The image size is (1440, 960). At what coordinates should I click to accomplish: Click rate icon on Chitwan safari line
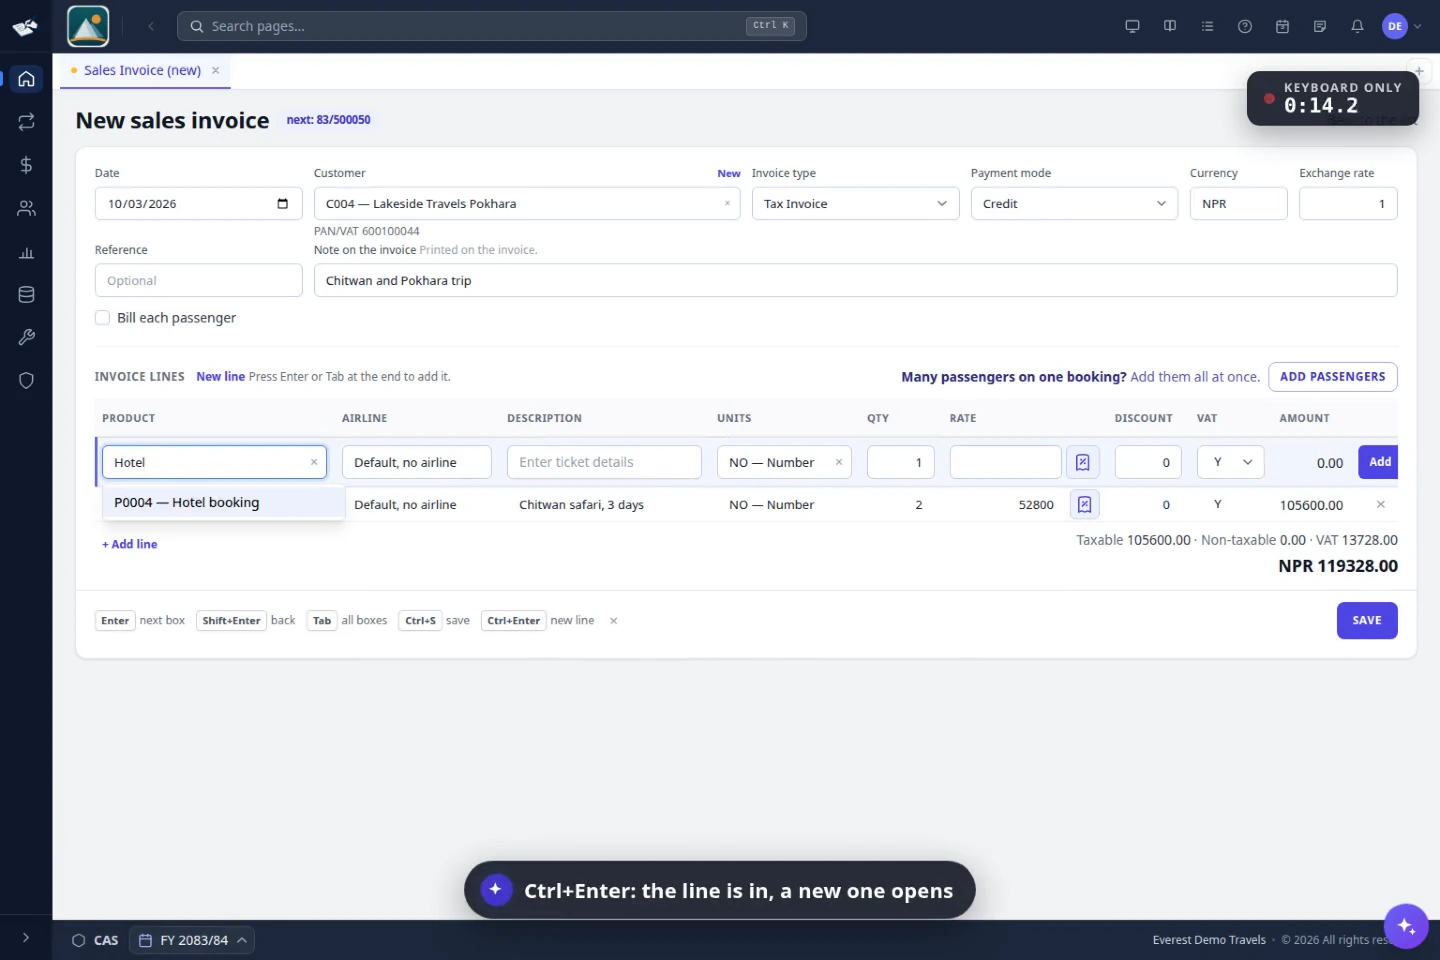1085,505
